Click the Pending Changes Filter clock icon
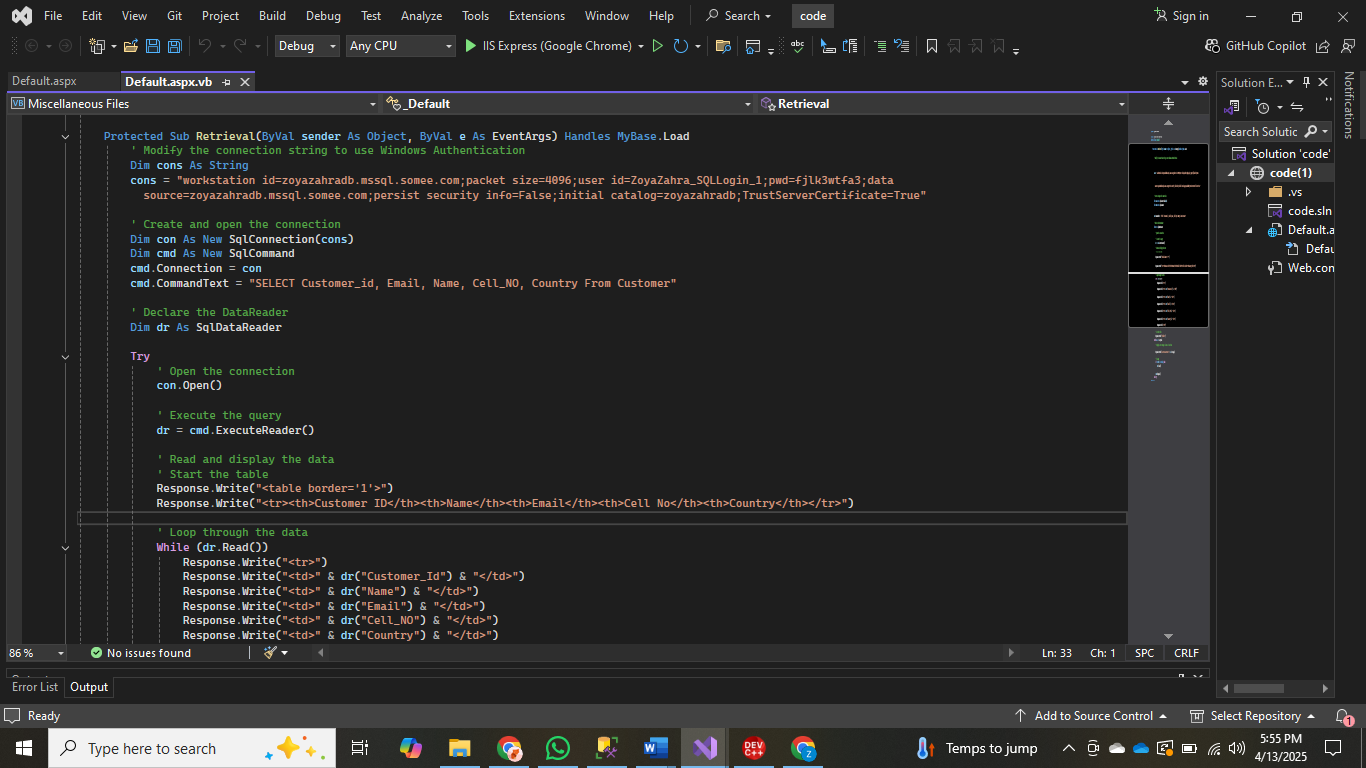The height and width of the screenshot is (768, 1366). tap(1263, 107)
